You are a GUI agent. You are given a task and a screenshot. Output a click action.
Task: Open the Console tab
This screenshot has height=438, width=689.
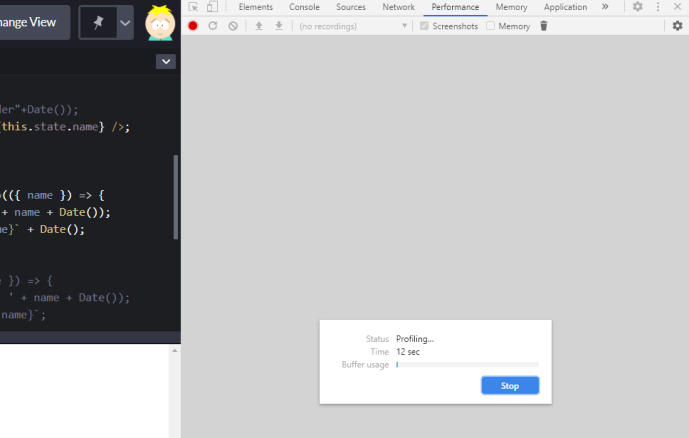click(304, 7)
